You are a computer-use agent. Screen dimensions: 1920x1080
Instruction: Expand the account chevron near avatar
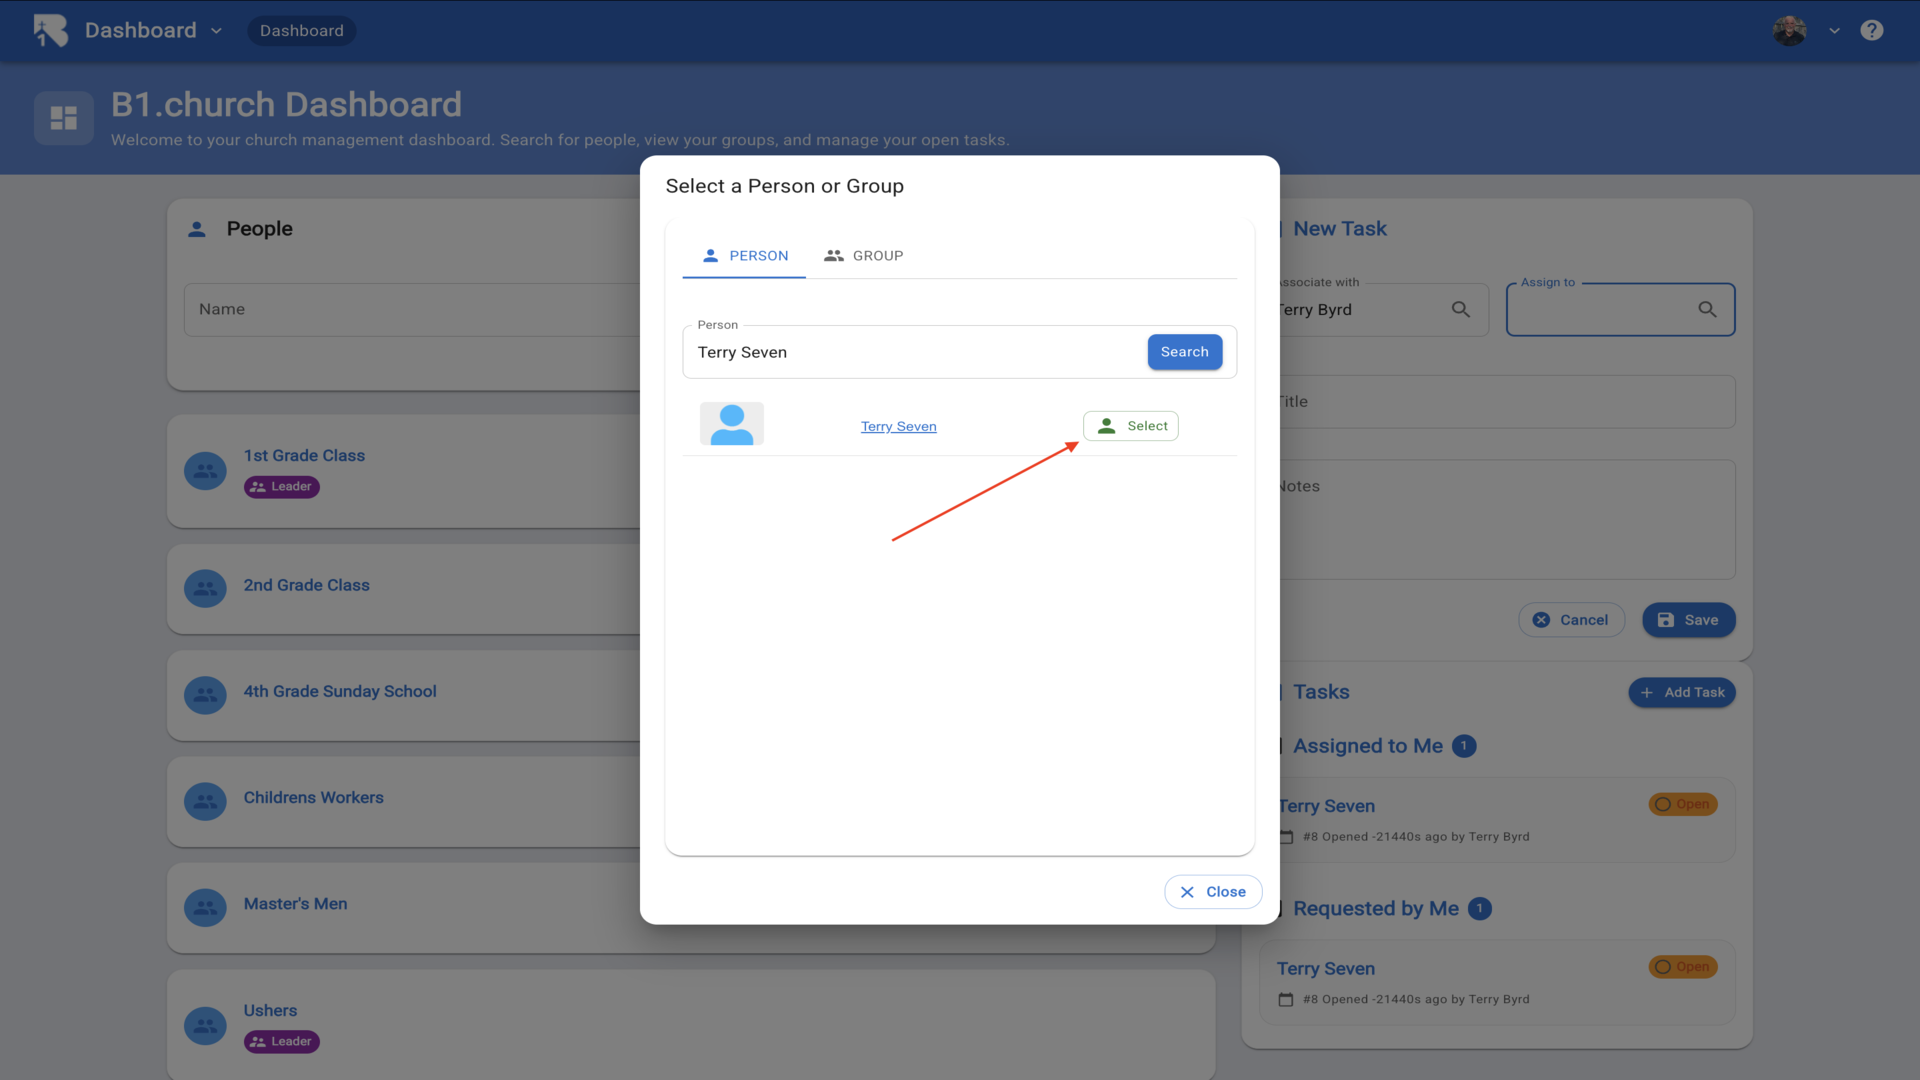point(1834,31)
